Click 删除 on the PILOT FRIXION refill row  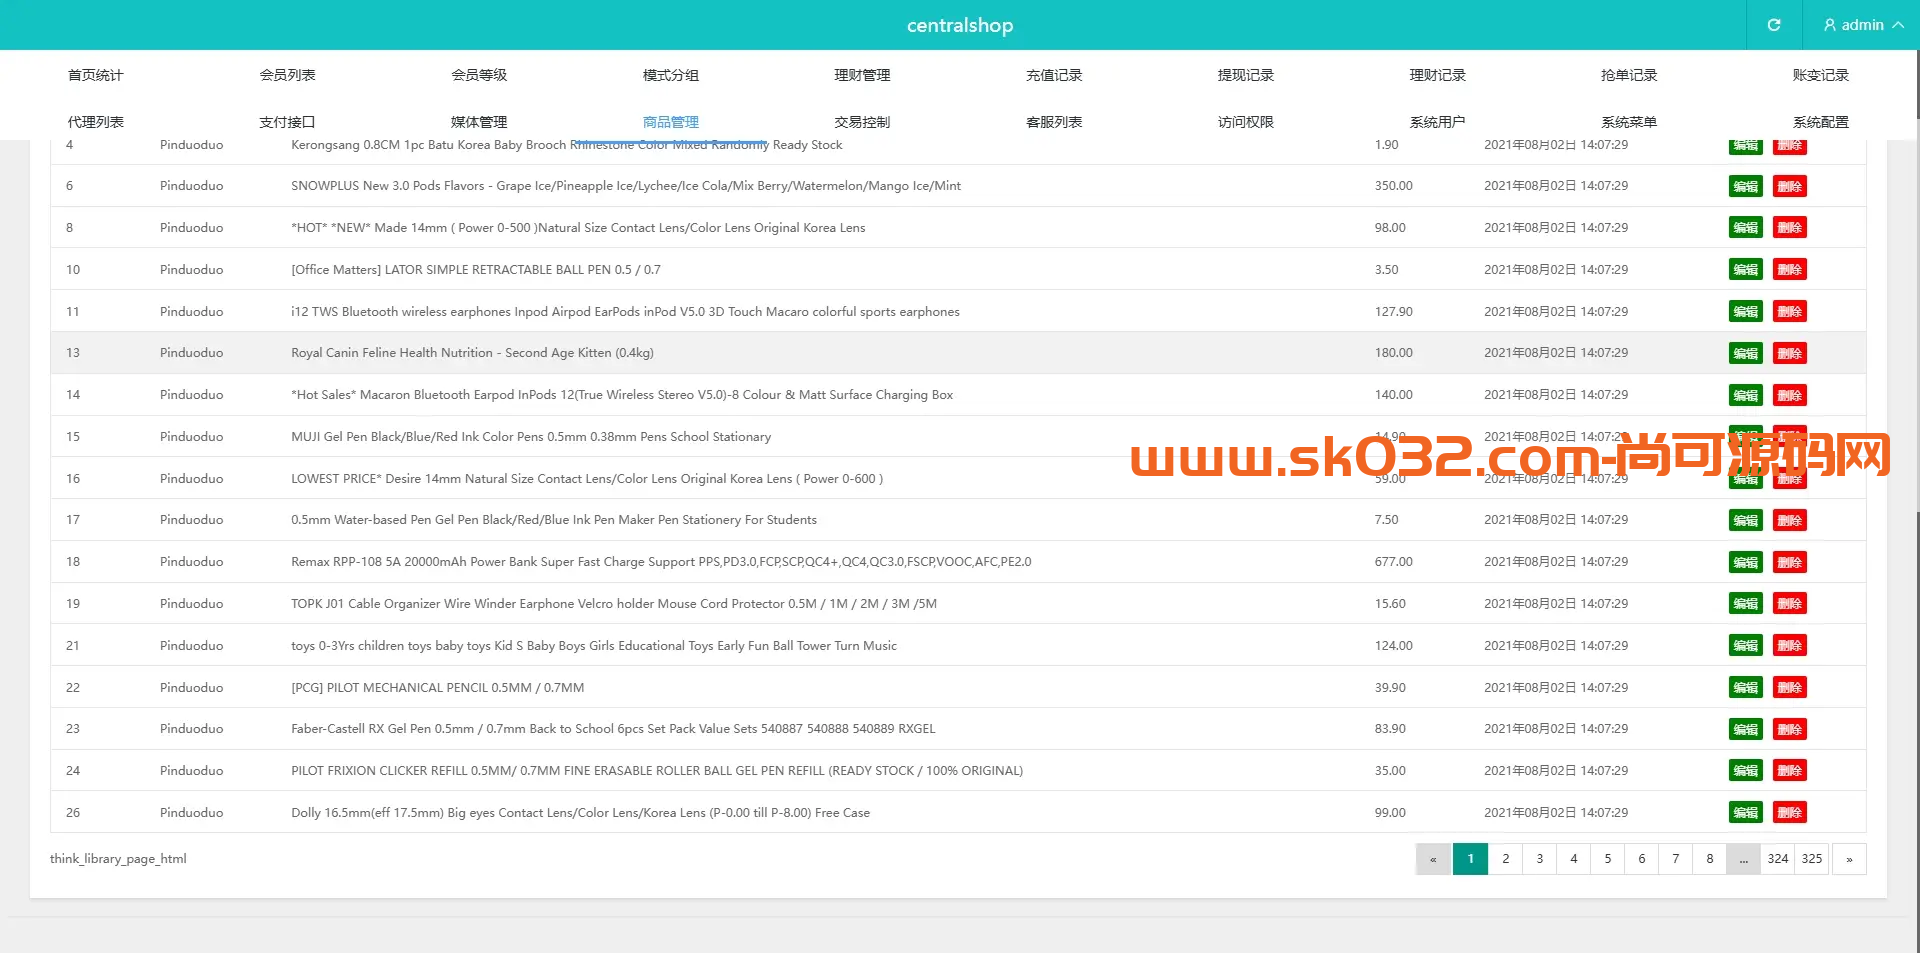coord(1789,770)
